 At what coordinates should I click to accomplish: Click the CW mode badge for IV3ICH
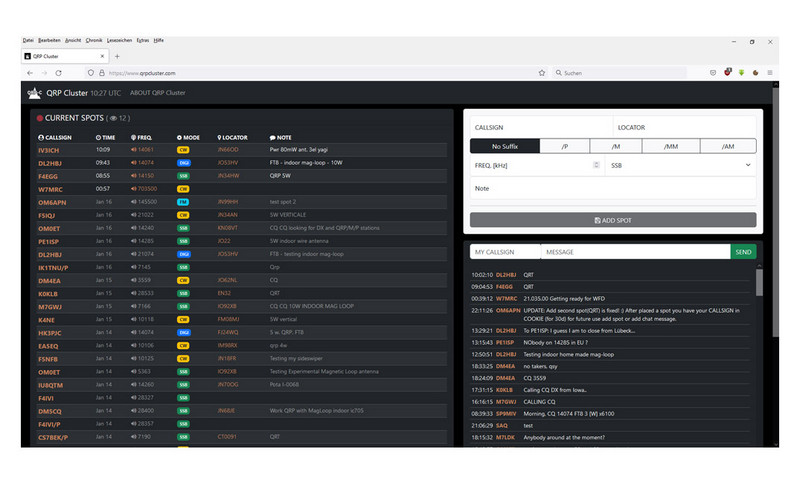click(183, 150)
